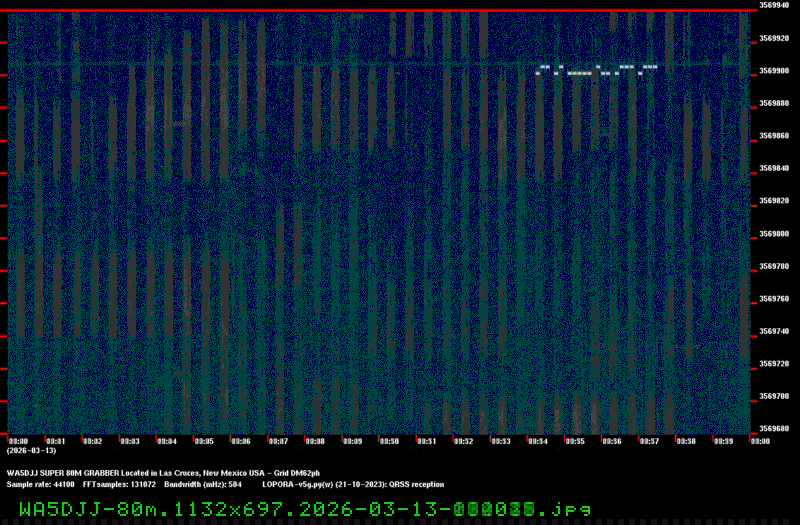Click the 3569680 frequency label at bottom
This screenshot has width=800, height=525.
(774, 429)
